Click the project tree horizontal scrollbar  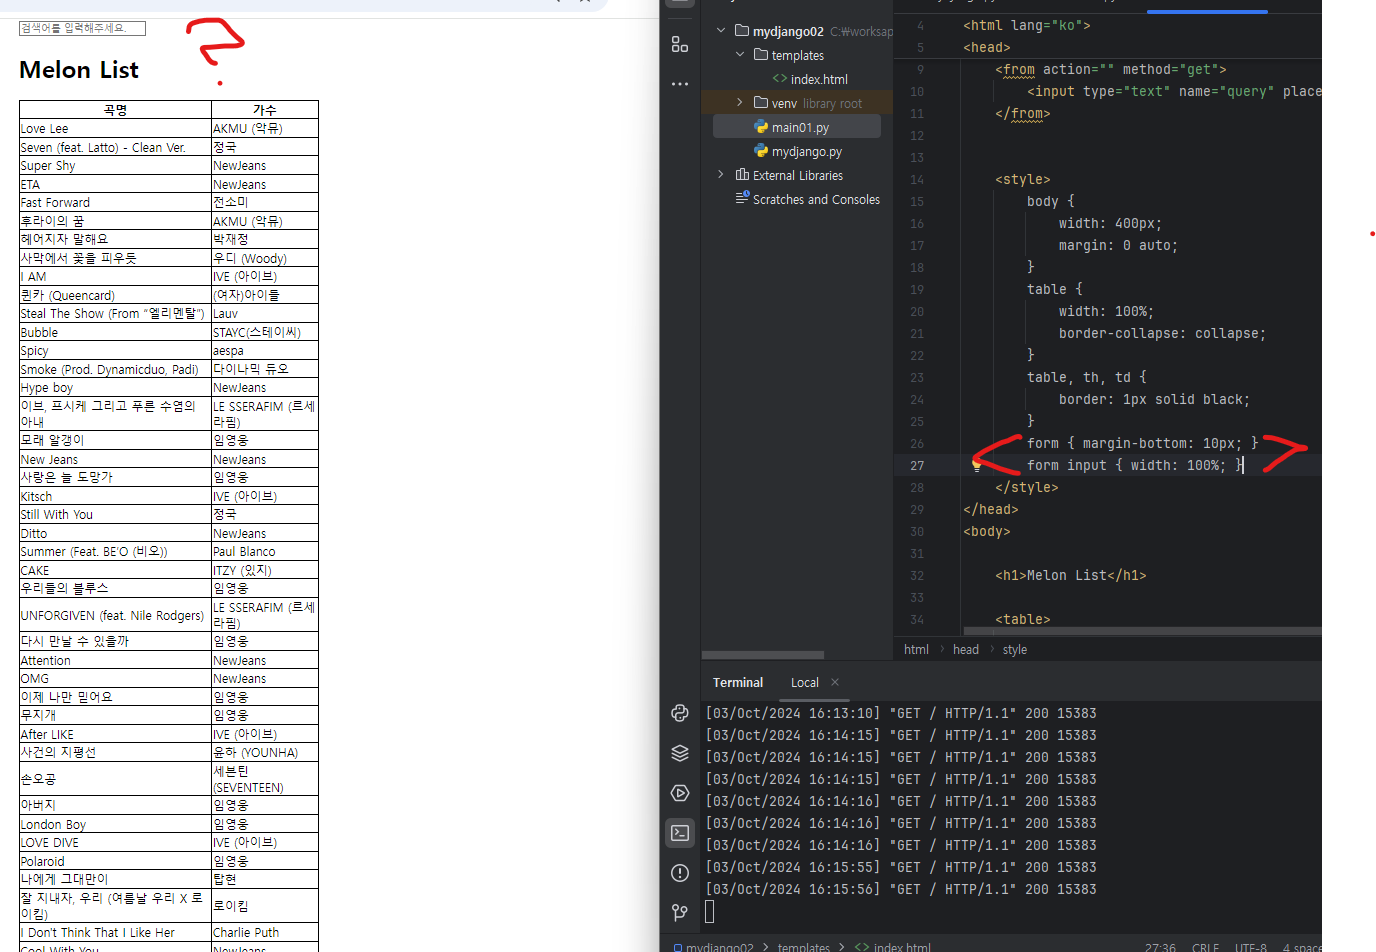pyautogui.click(x=763, y=656)
